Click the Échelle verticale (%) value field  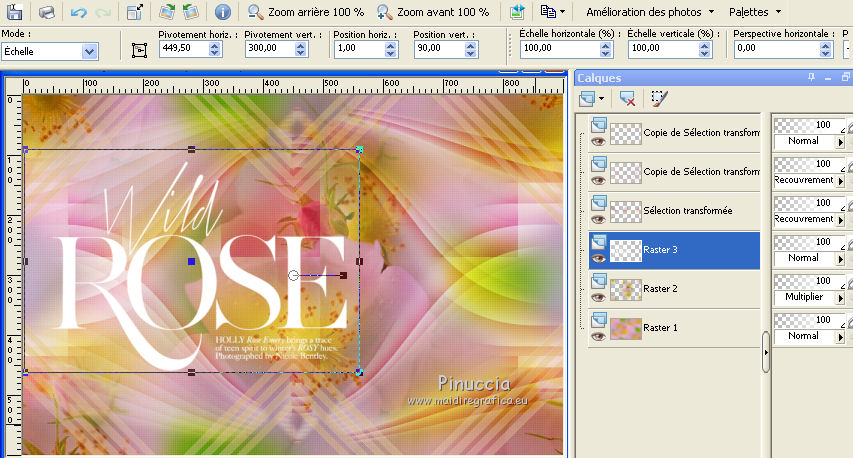[x=663, y=48]
